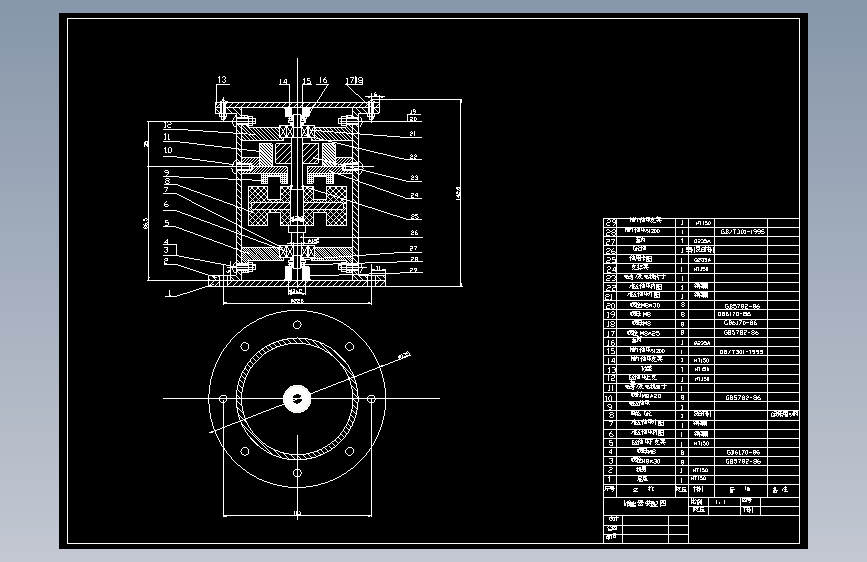Image resolution: width=867 pixels, height=562 pixels.
Task: Select balloon label 5 on left leaders
Action: tap(166, 223)
